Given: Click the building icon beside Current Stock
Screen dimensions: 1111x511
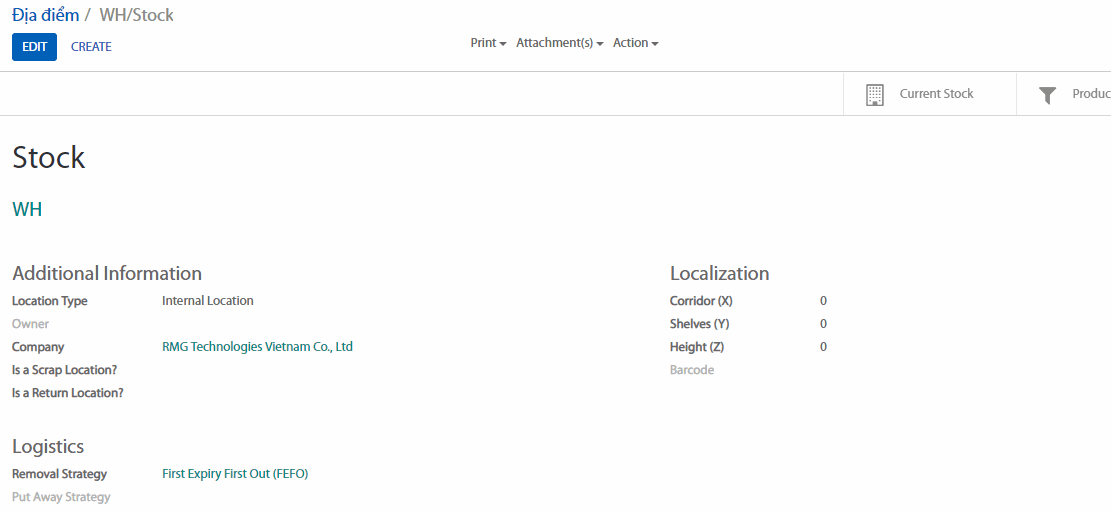Looking at the screenshot, I should pos(874,95).
